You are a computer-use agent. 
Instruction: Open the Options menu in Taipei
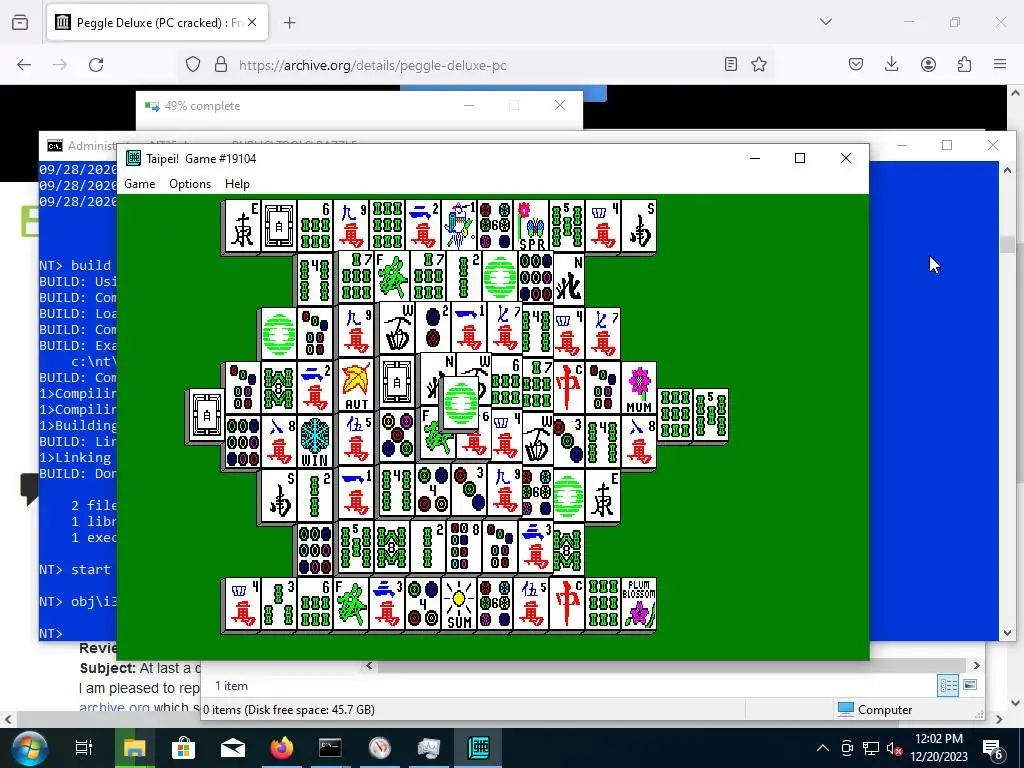pyautogui.click(x=190, y=184)
